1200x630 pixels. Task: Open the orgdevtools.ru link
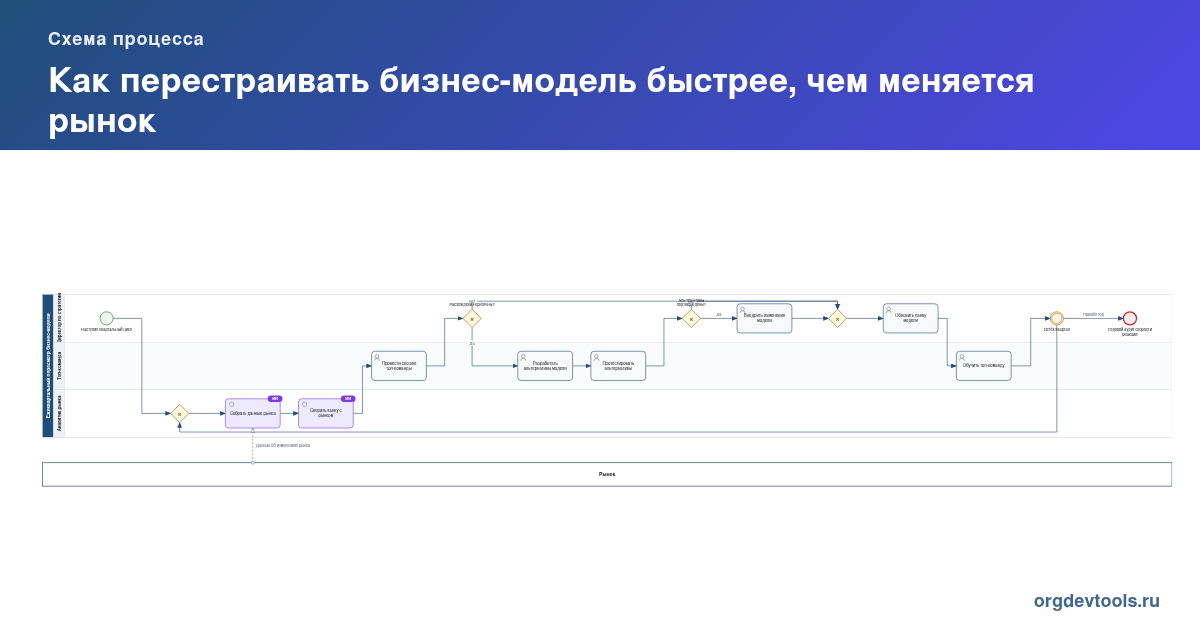pyautogui.click(x=1097, y=601)
